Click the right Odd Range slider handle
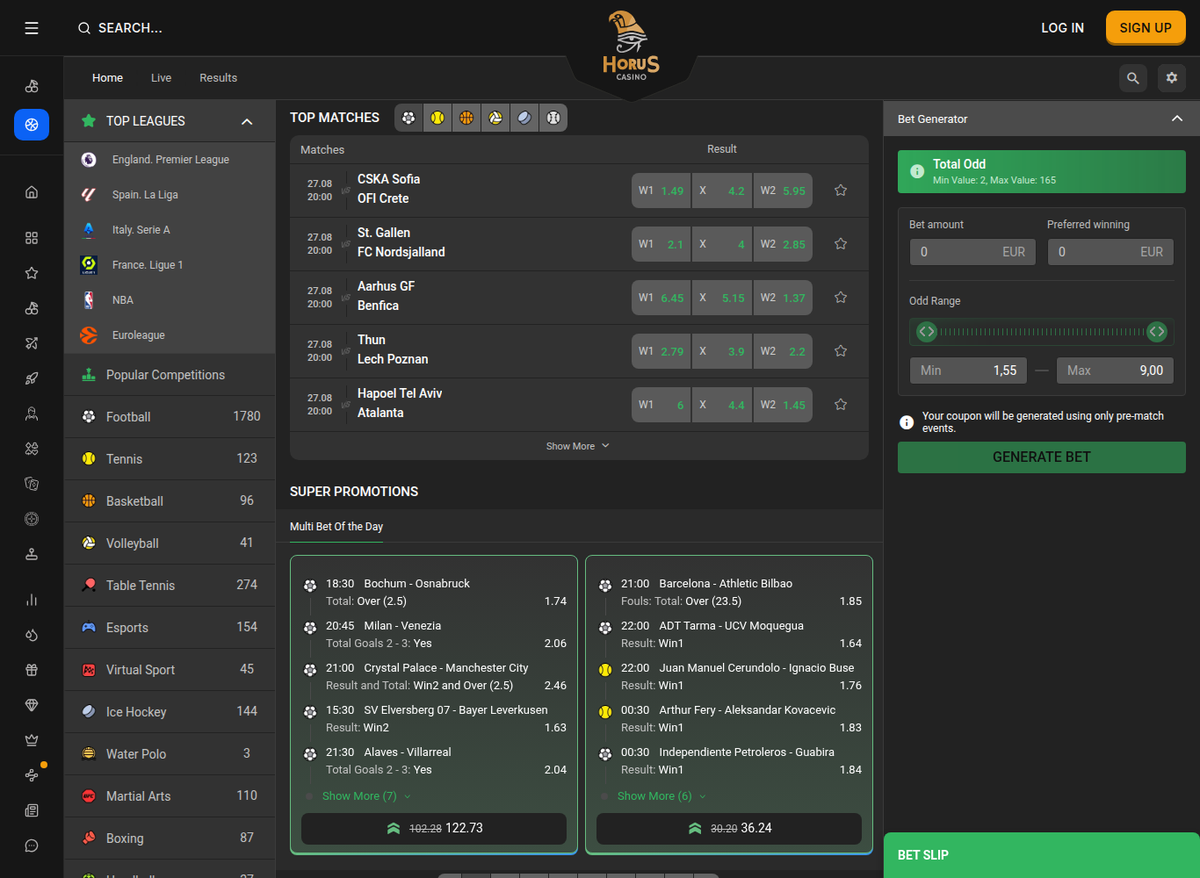The image size is (1200, 878). click(x=1157, y=331)
